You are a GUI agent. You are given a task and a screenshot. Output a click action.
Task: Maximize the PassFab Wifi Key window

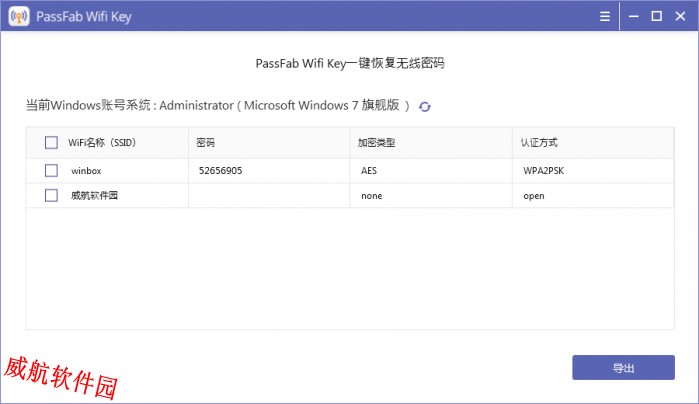pos(656,16)
